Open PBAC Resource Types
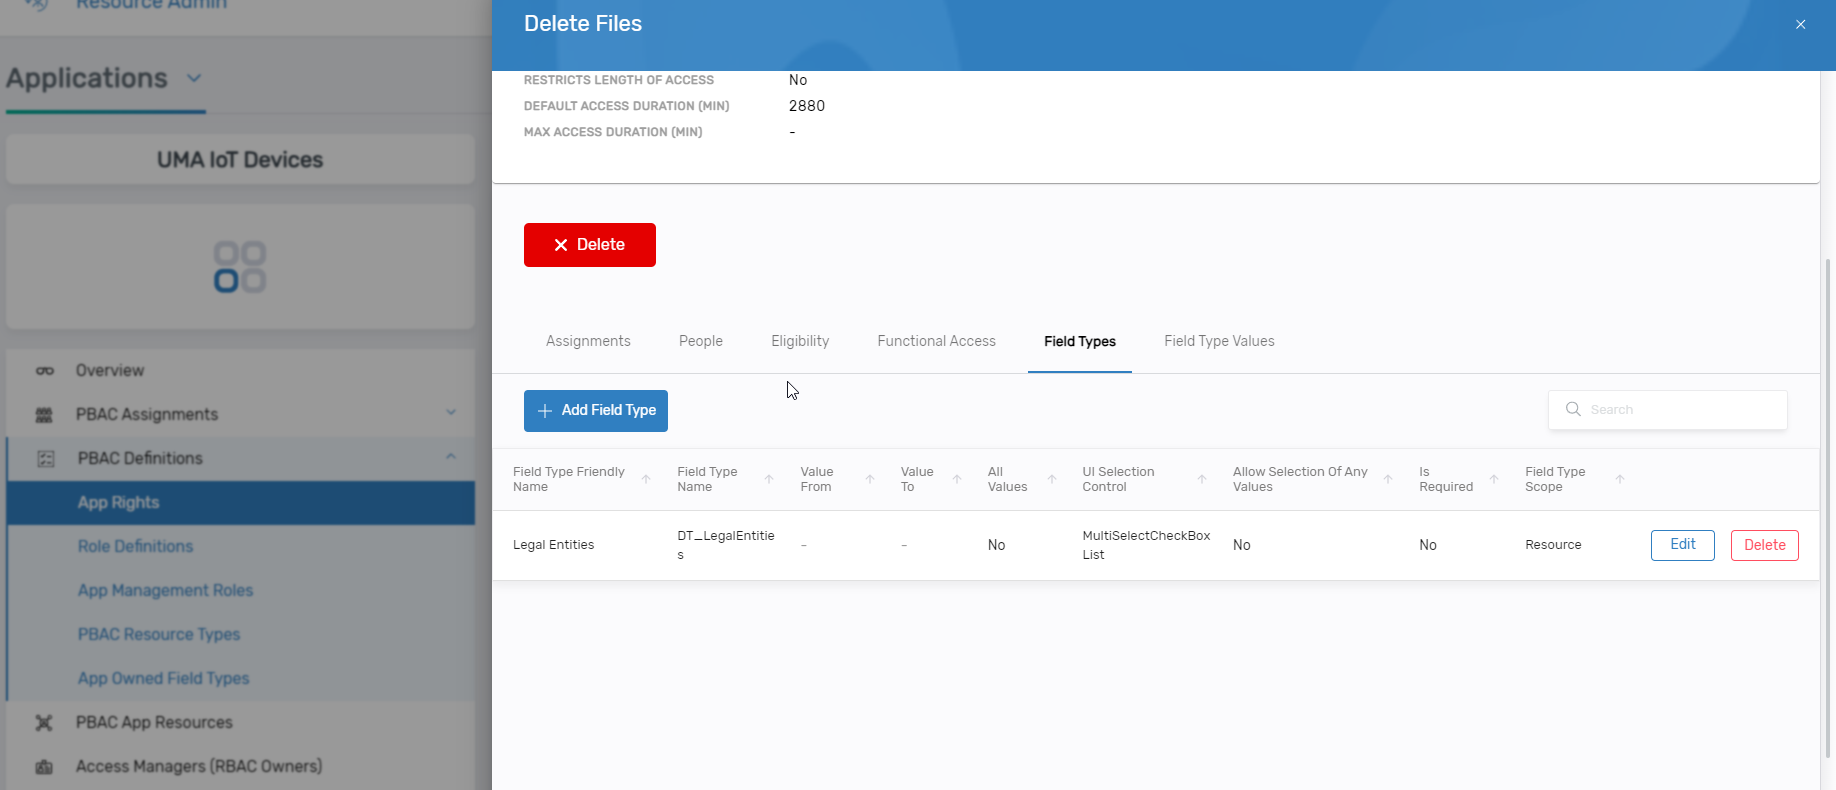The height and width of the screenshot is (790, 1836). pyautogui.click(x=159, y=634)
